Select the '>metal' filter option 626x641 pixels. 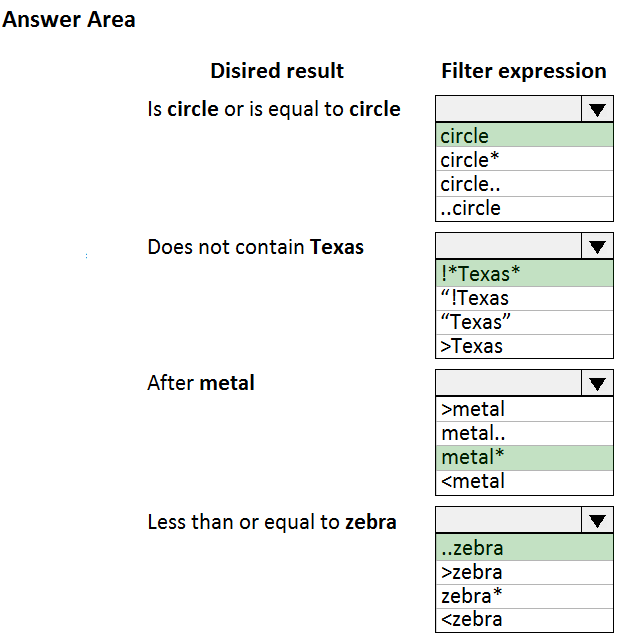point(524,409)
